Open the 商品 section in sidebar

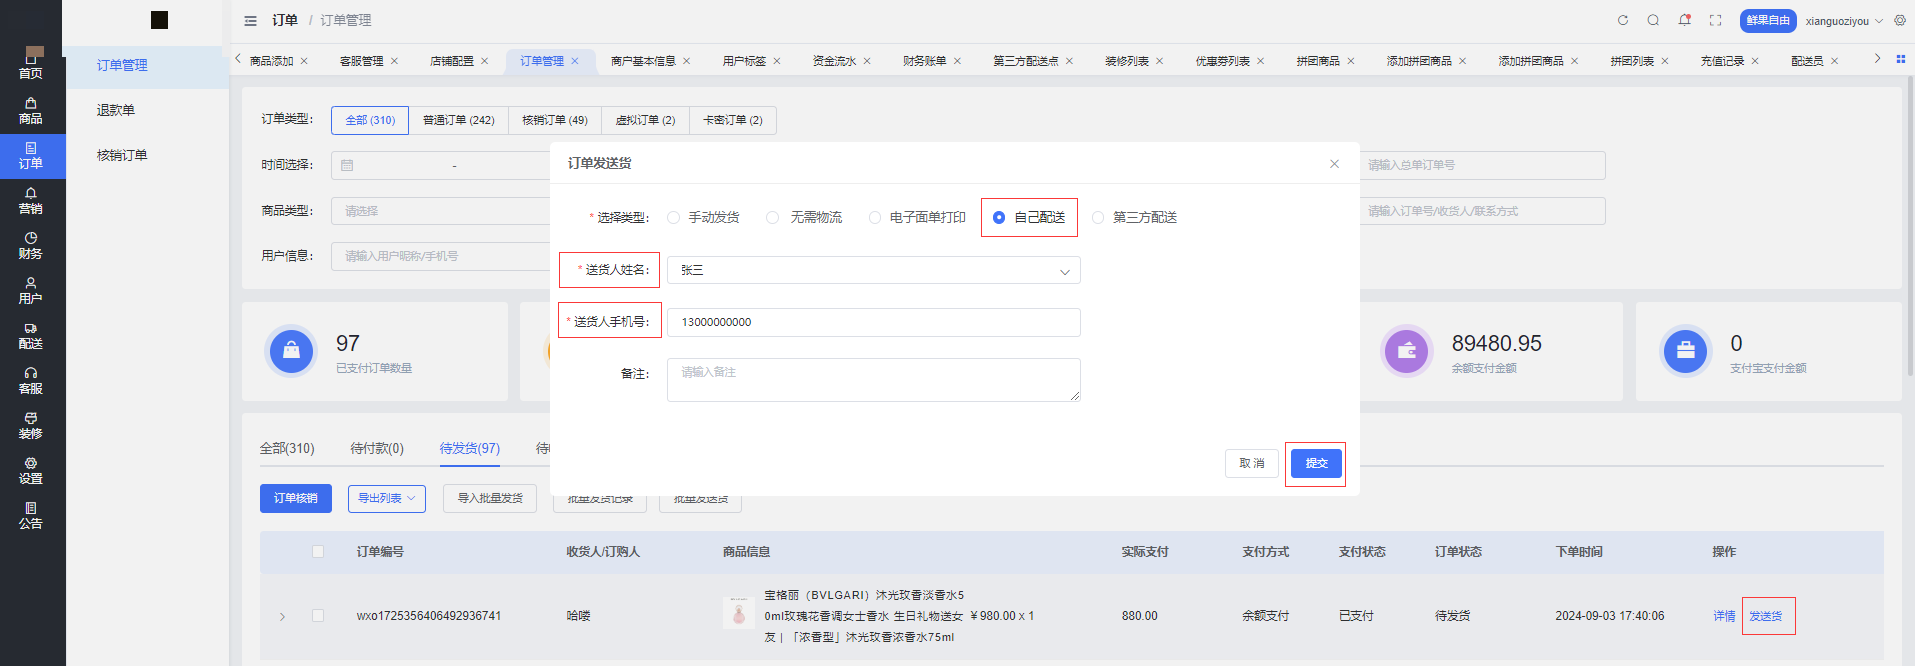pos(31,111)
